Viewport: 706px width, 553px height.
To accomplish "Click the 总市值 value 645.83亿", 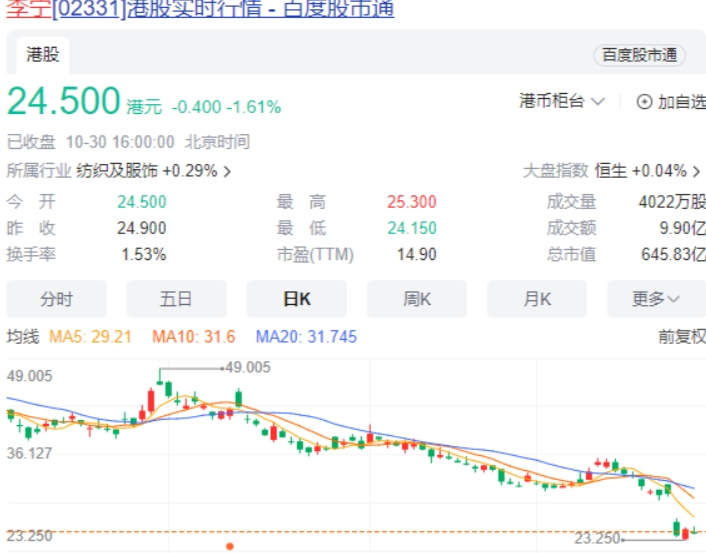I will click(x=674, y=254).
